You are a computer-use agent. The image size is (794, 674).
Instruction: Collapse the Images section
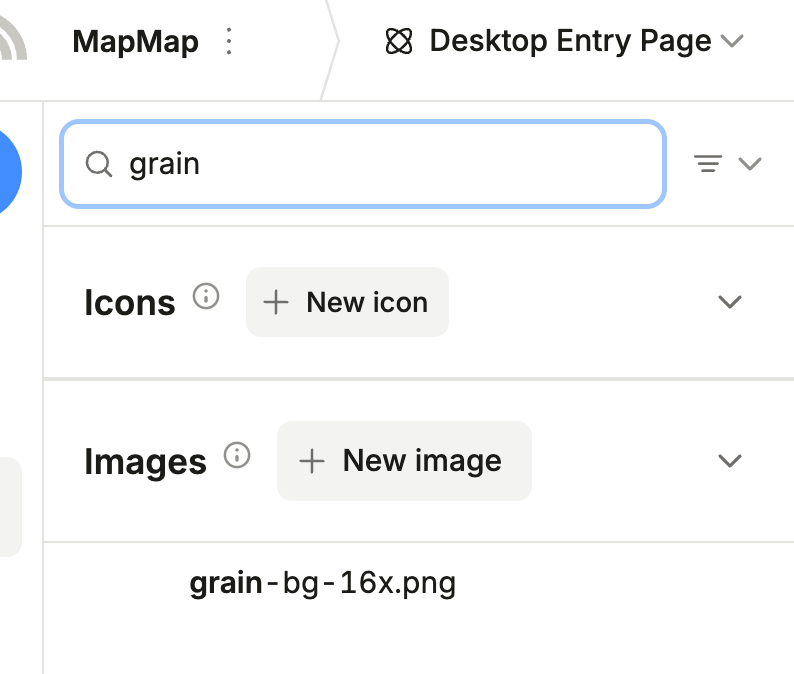coord(730,461)
